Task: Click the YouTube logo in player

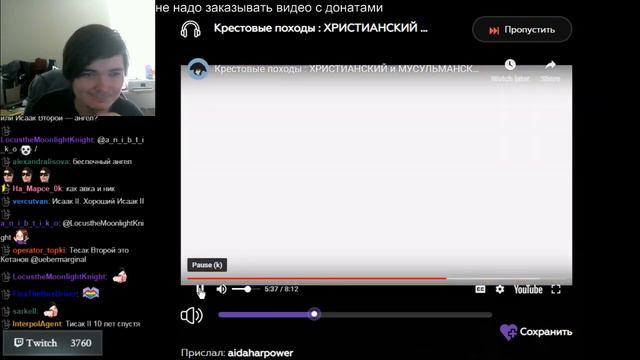Action: 528,289
